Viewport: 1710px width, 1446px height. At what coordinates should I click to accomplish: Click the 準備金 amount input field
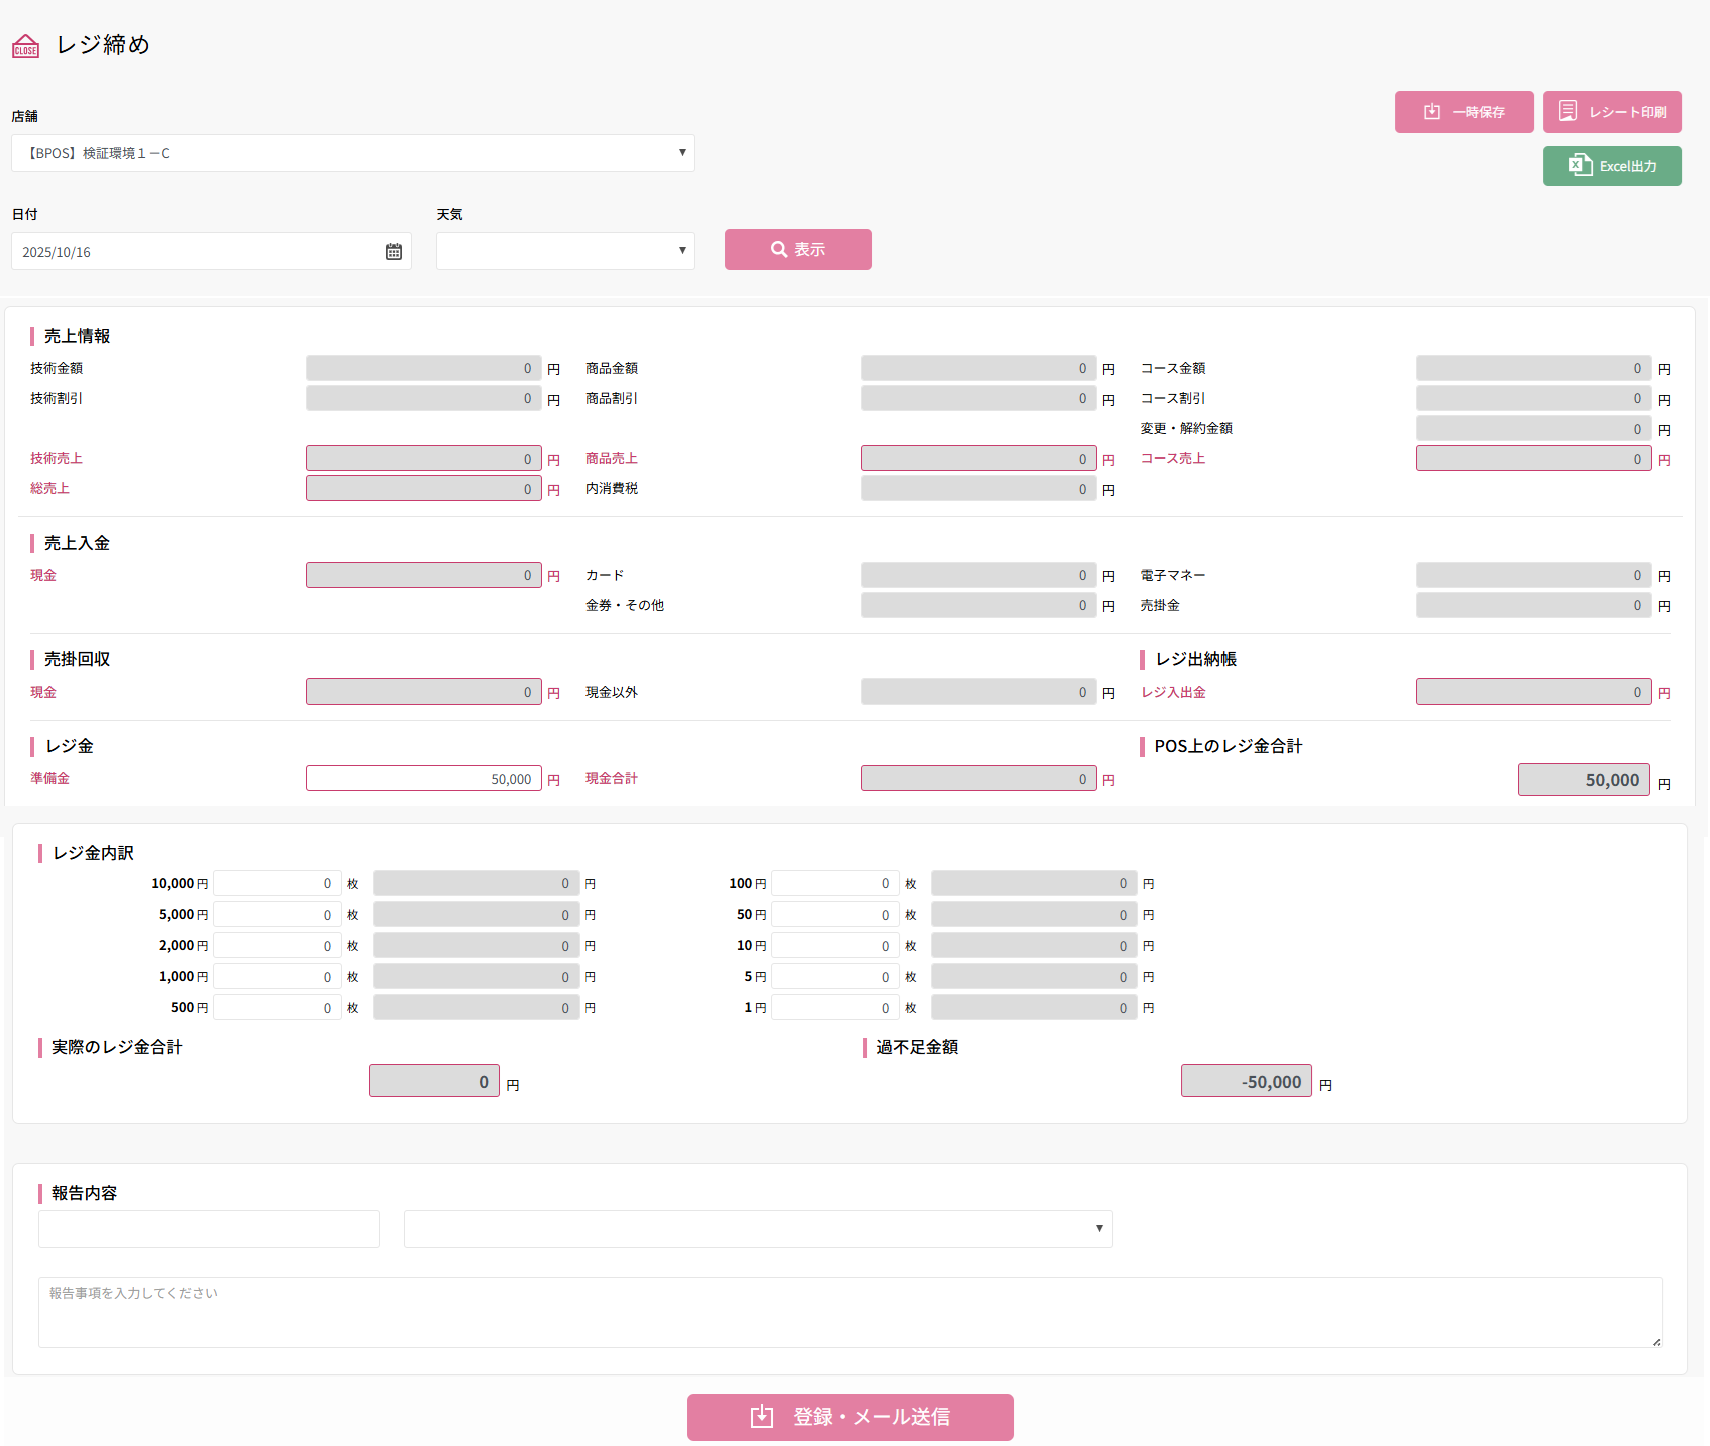tap(423, 779)
